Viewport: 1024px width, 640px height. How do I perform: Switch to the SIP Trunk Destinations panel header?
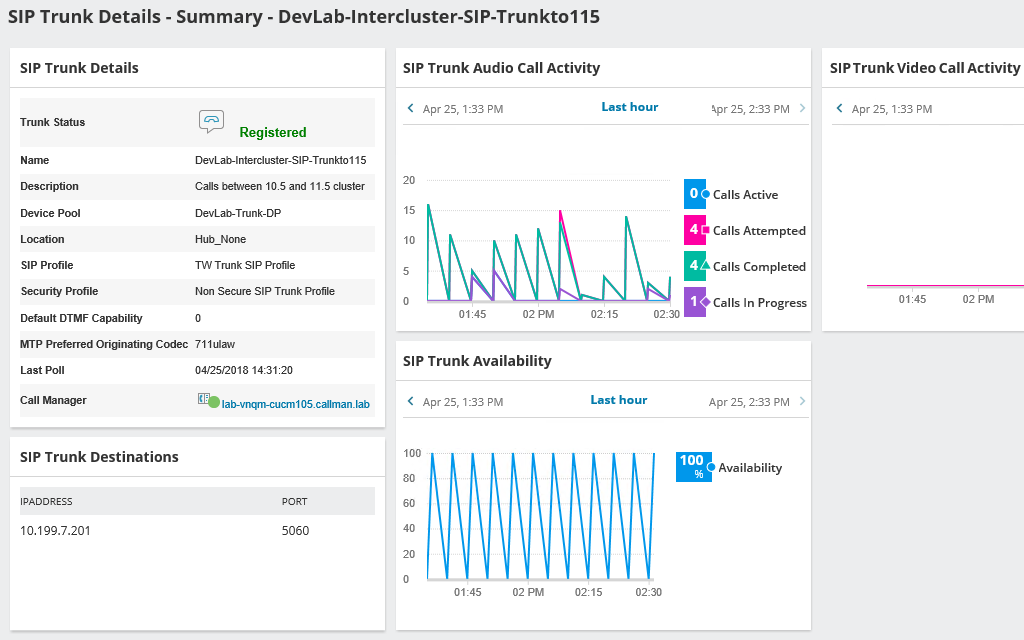(97, 456)
